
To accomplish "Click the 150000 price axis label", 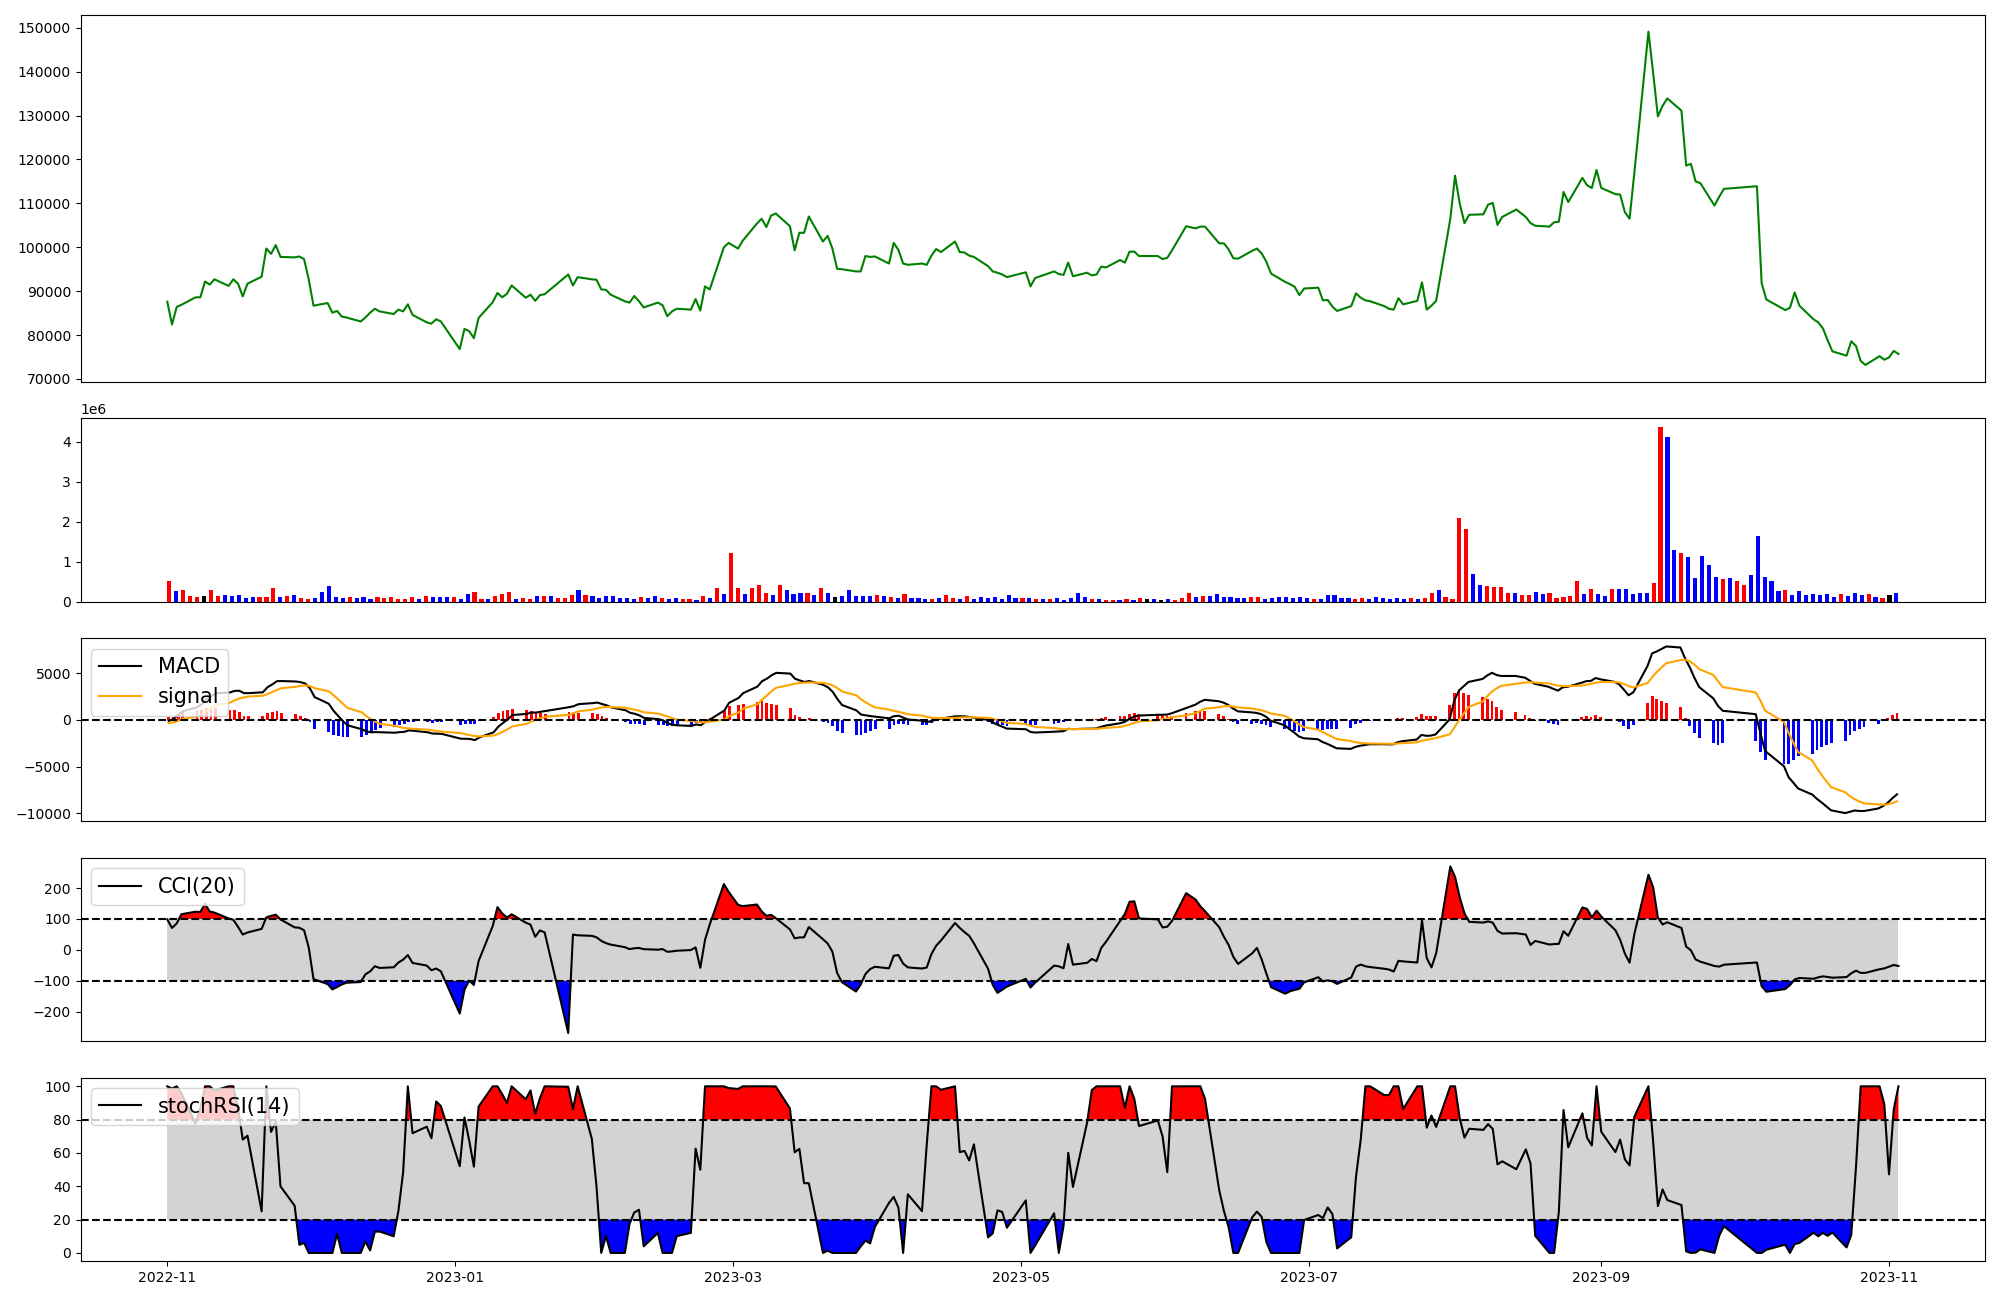I will (44, 28).
